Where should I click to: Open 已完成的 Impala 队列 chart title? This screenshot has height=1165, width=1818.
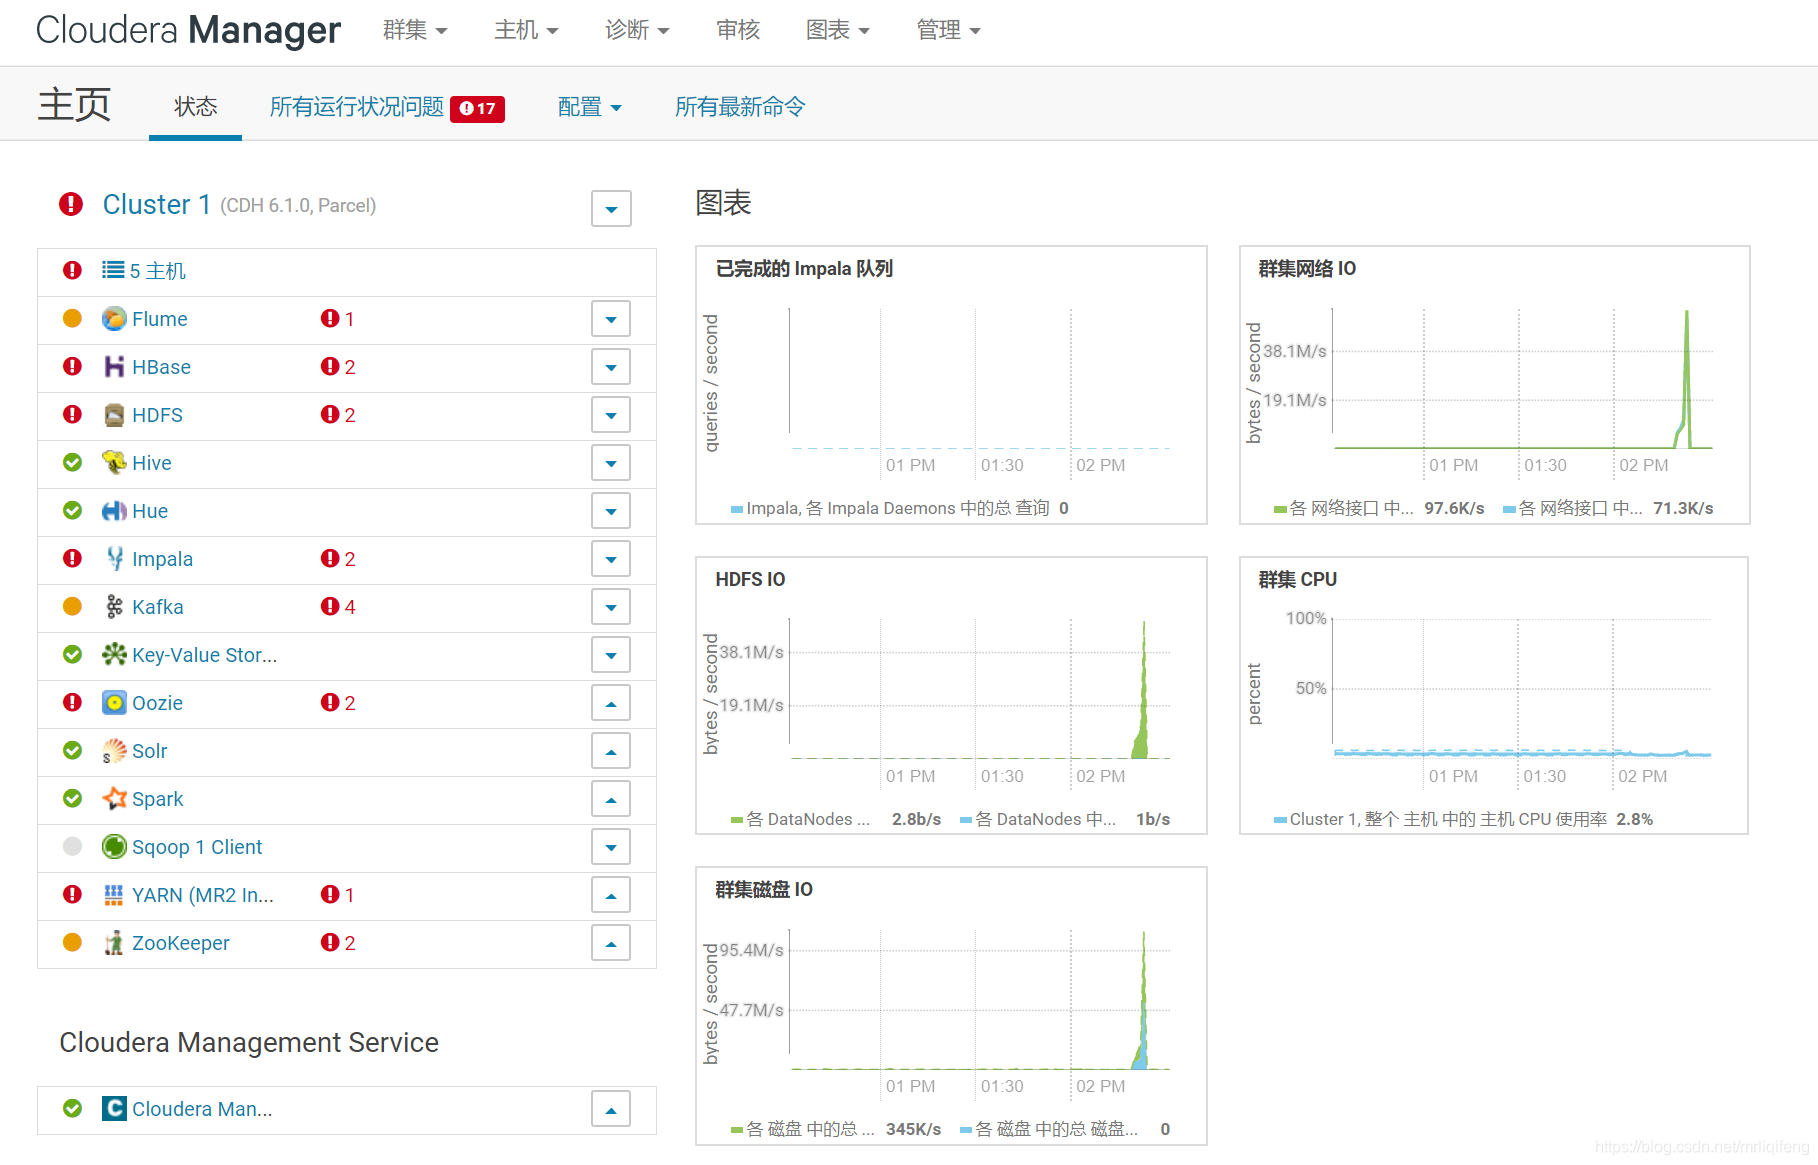[804, 269]
